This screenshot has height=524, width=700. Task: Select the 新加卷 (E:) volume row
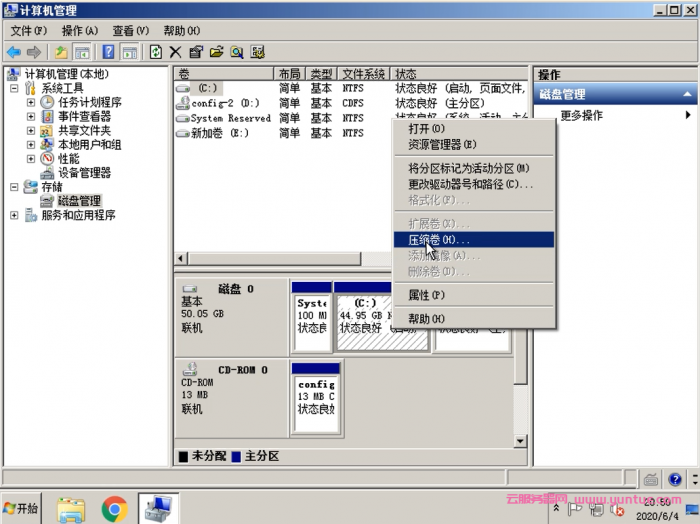[x=219, y=133]
